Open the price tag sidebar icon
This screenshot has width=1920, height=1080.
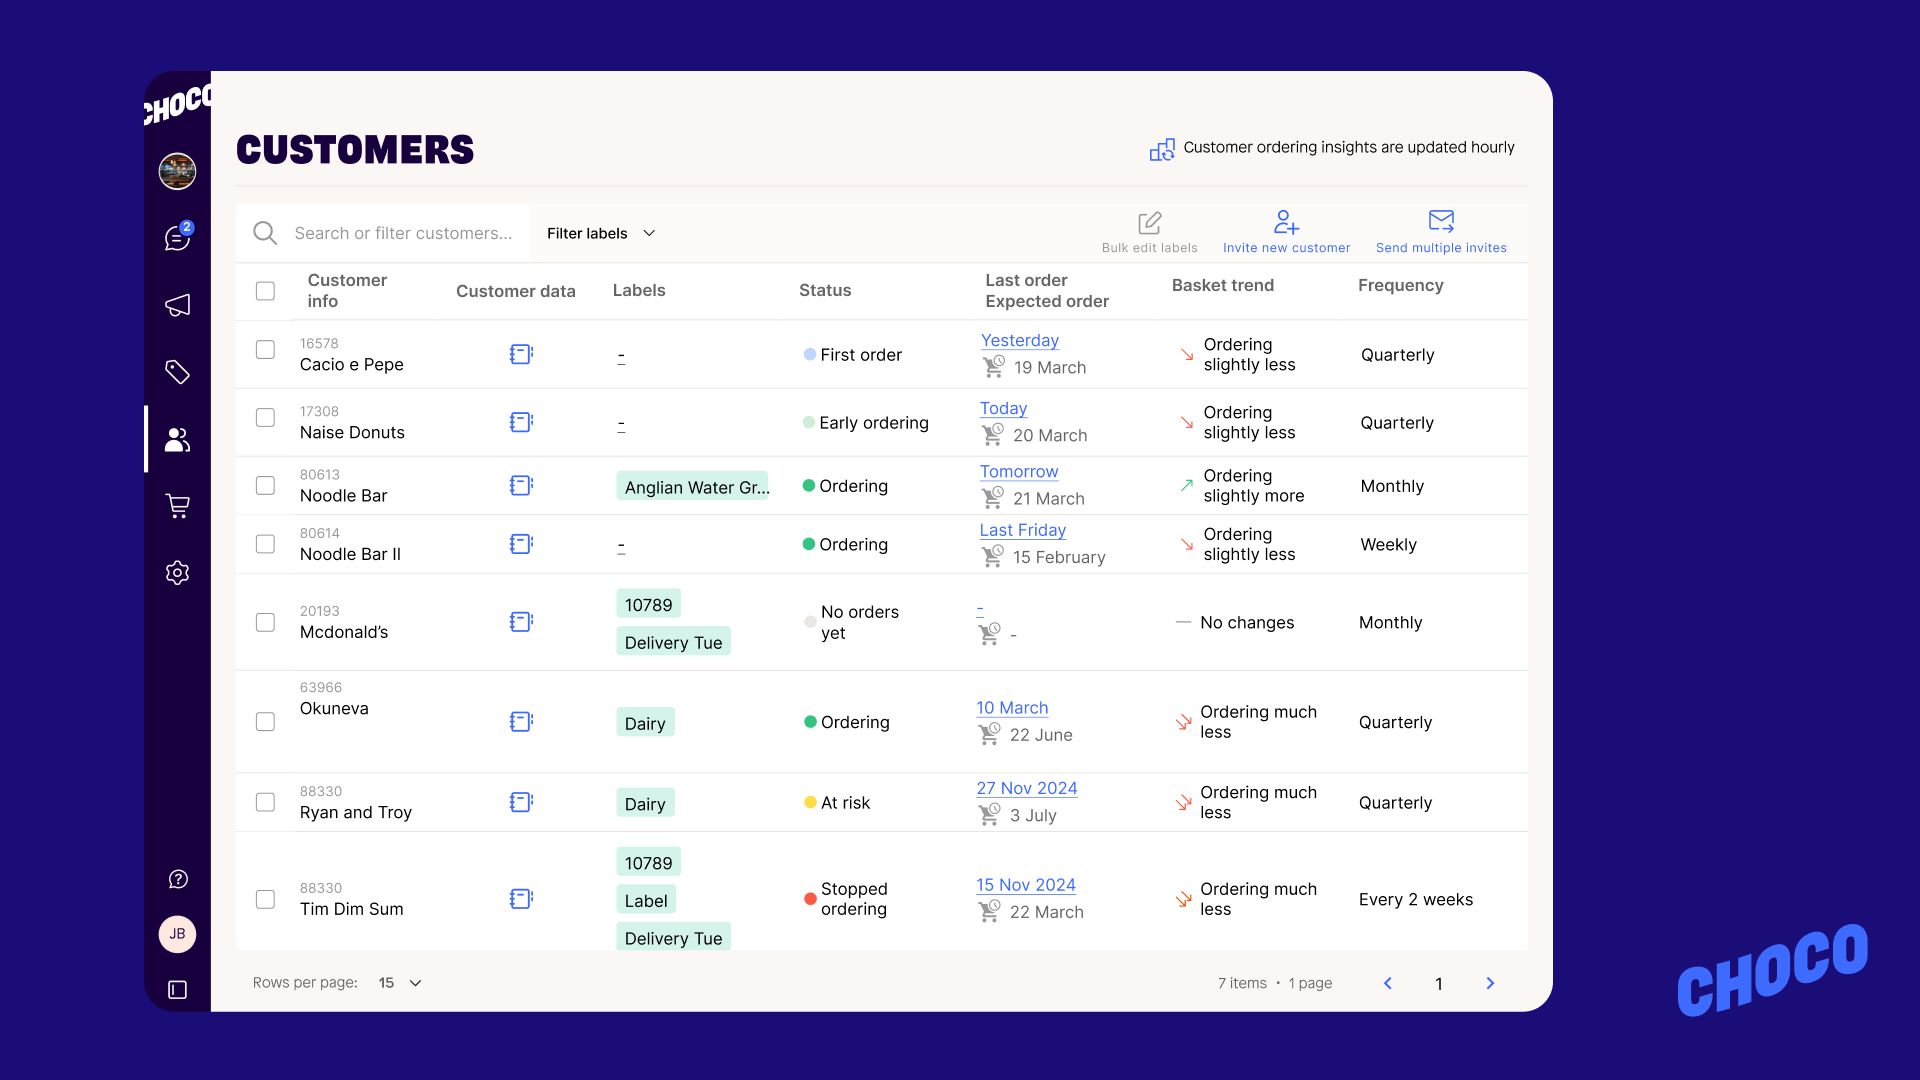[177, 372]
